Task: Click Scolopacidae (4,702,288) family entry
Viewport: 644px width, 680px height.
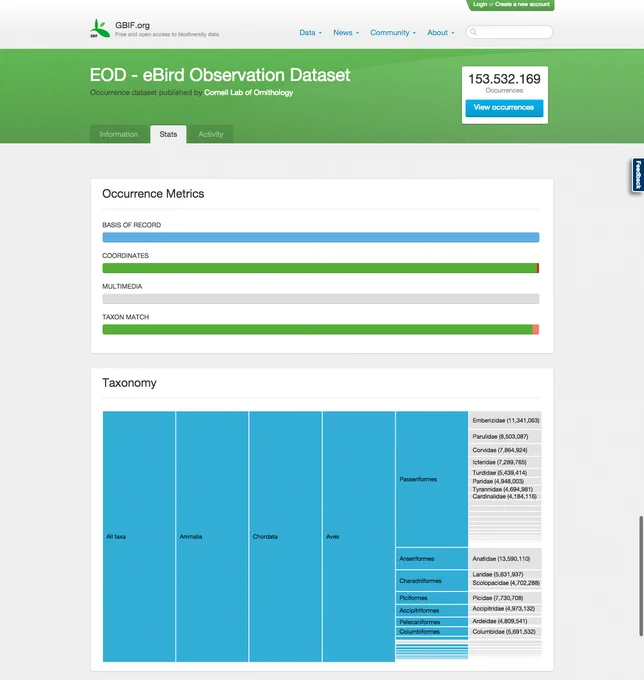Action: [505, 583]
